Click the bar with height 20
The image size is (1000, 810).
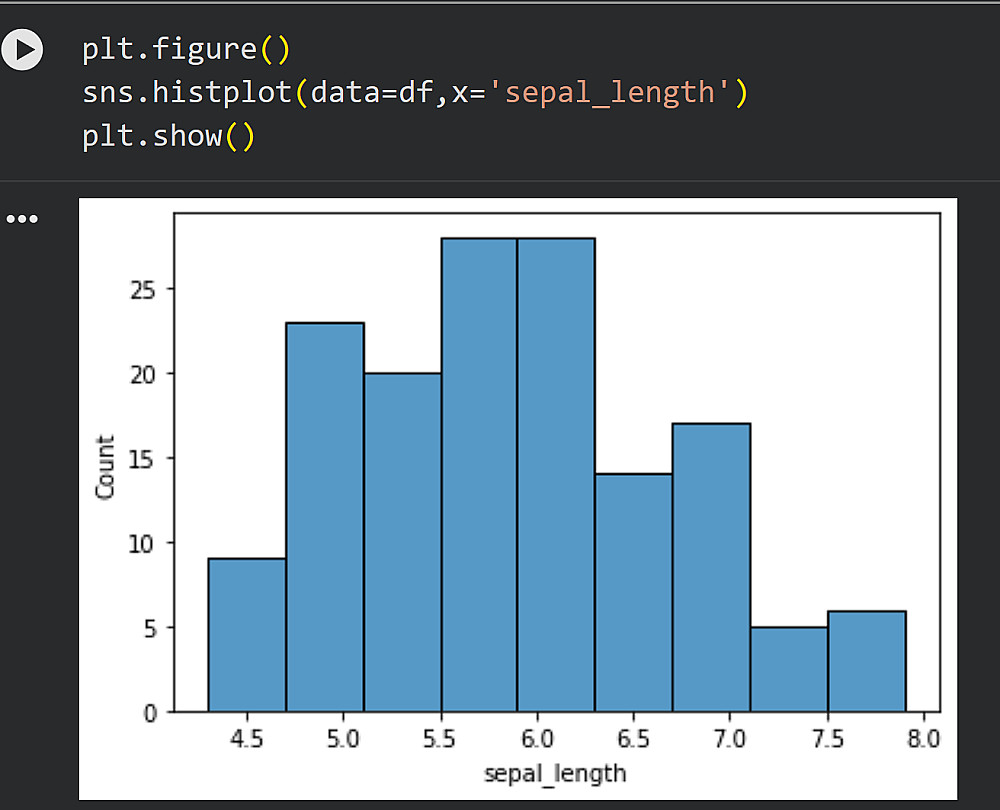click(403, 542)
